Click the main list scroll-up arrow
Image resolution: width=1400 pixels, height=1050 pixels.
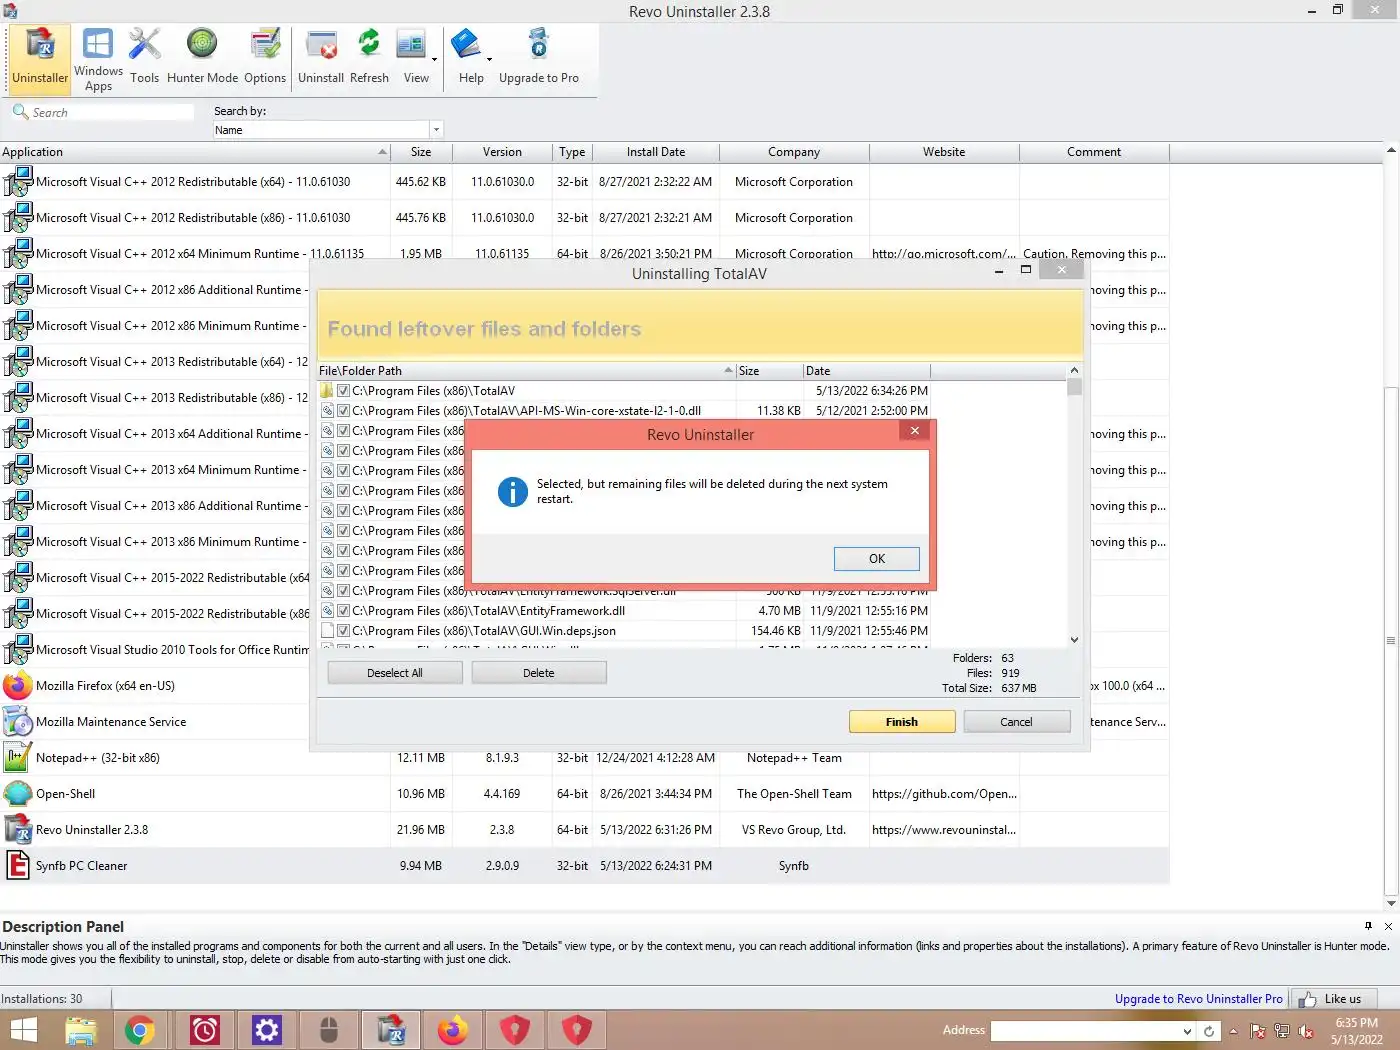pyautogui.click(x=1391, y=151)
